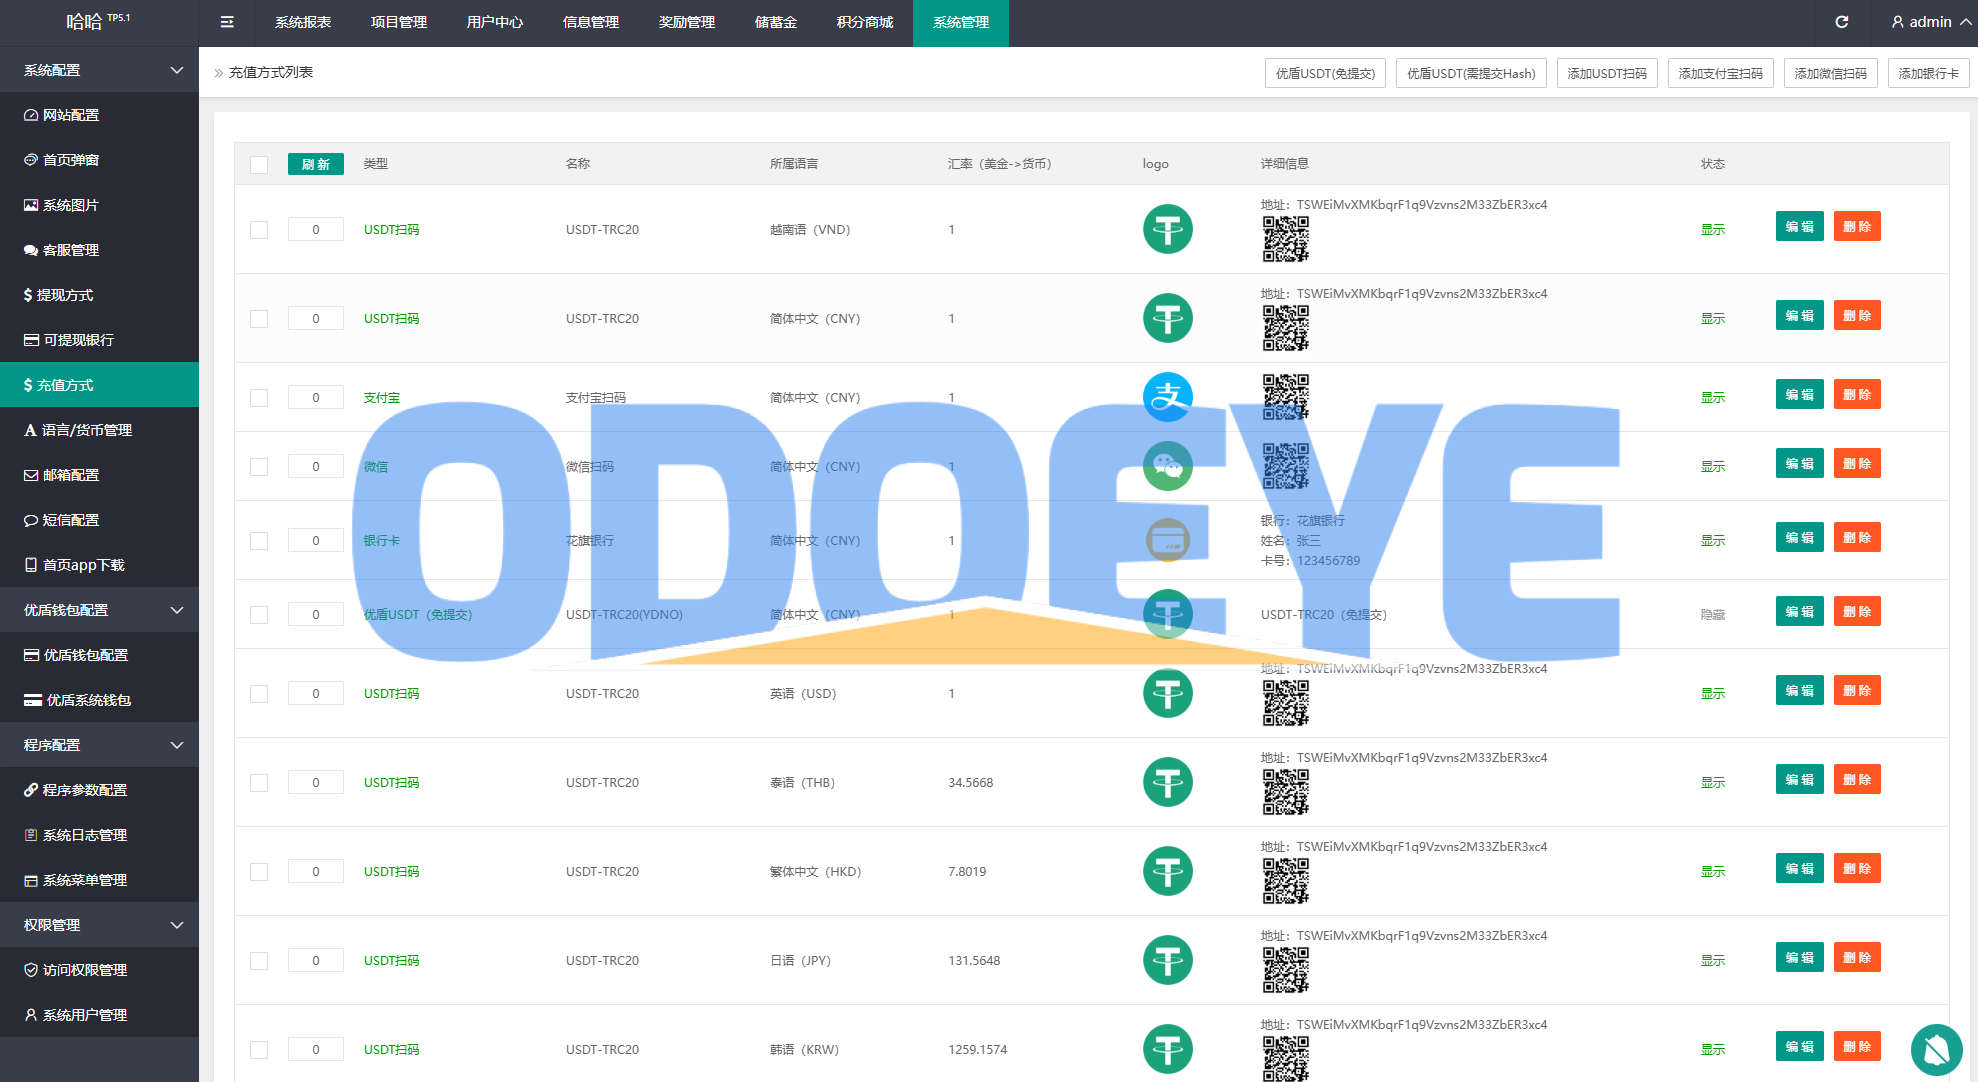This screenshot has height=1082, width=1978.
Task: Open 邮箱配置 sidebar item
Action: click(71, 475)
